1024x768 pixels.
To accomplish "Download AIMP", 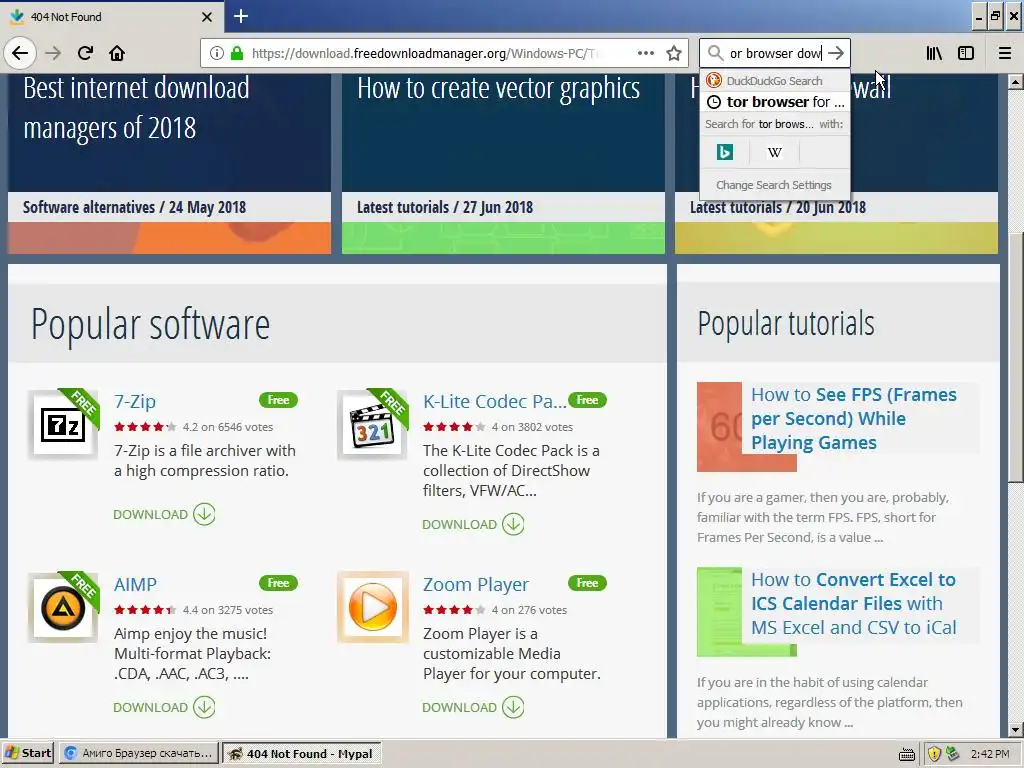I will coord(164,707).
